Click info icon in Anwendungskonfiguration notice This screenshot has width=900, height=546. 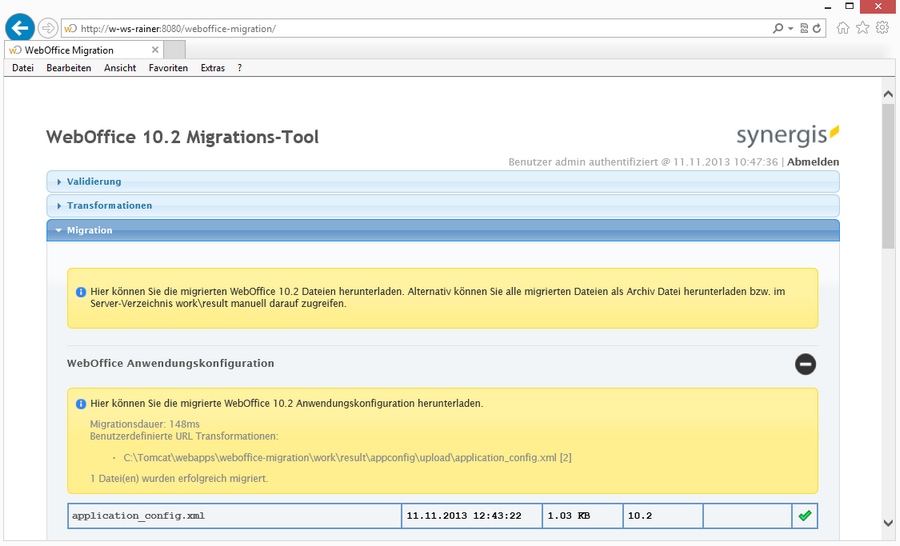click(x=81, y=404)
